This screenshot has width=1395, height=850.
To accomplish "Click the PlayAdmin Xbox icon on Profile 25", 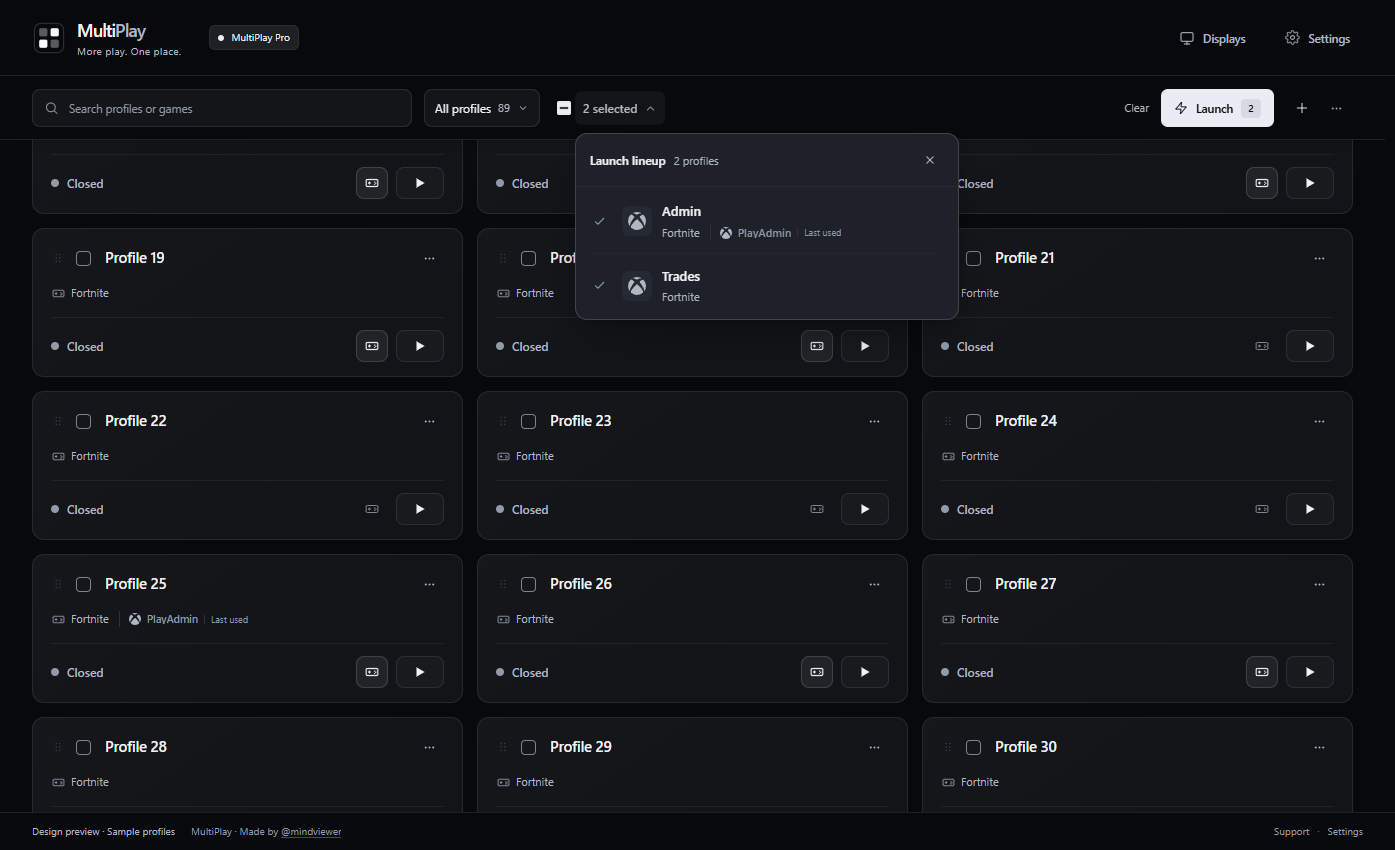I will tap(135, 619).
